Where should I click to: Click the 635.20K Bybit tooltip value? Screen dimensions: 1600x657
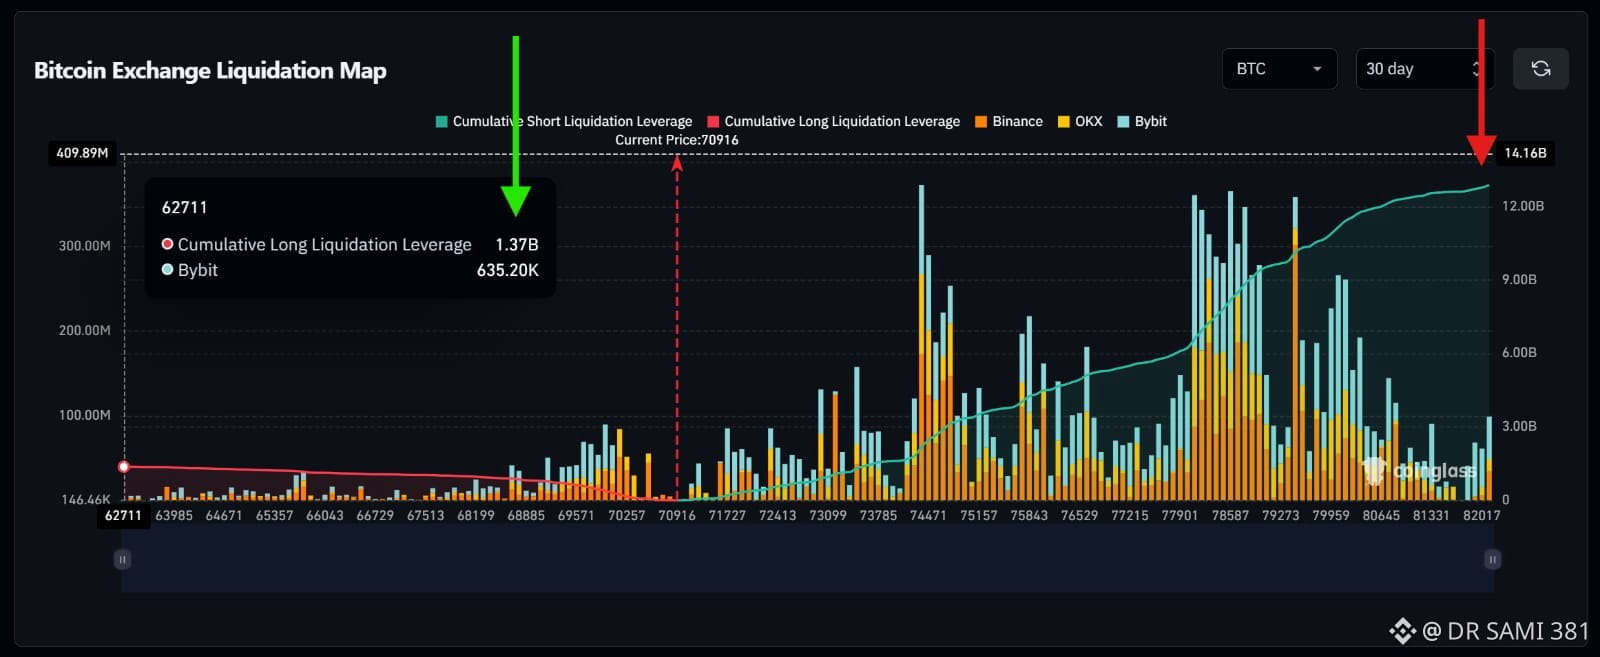[508, 270]
